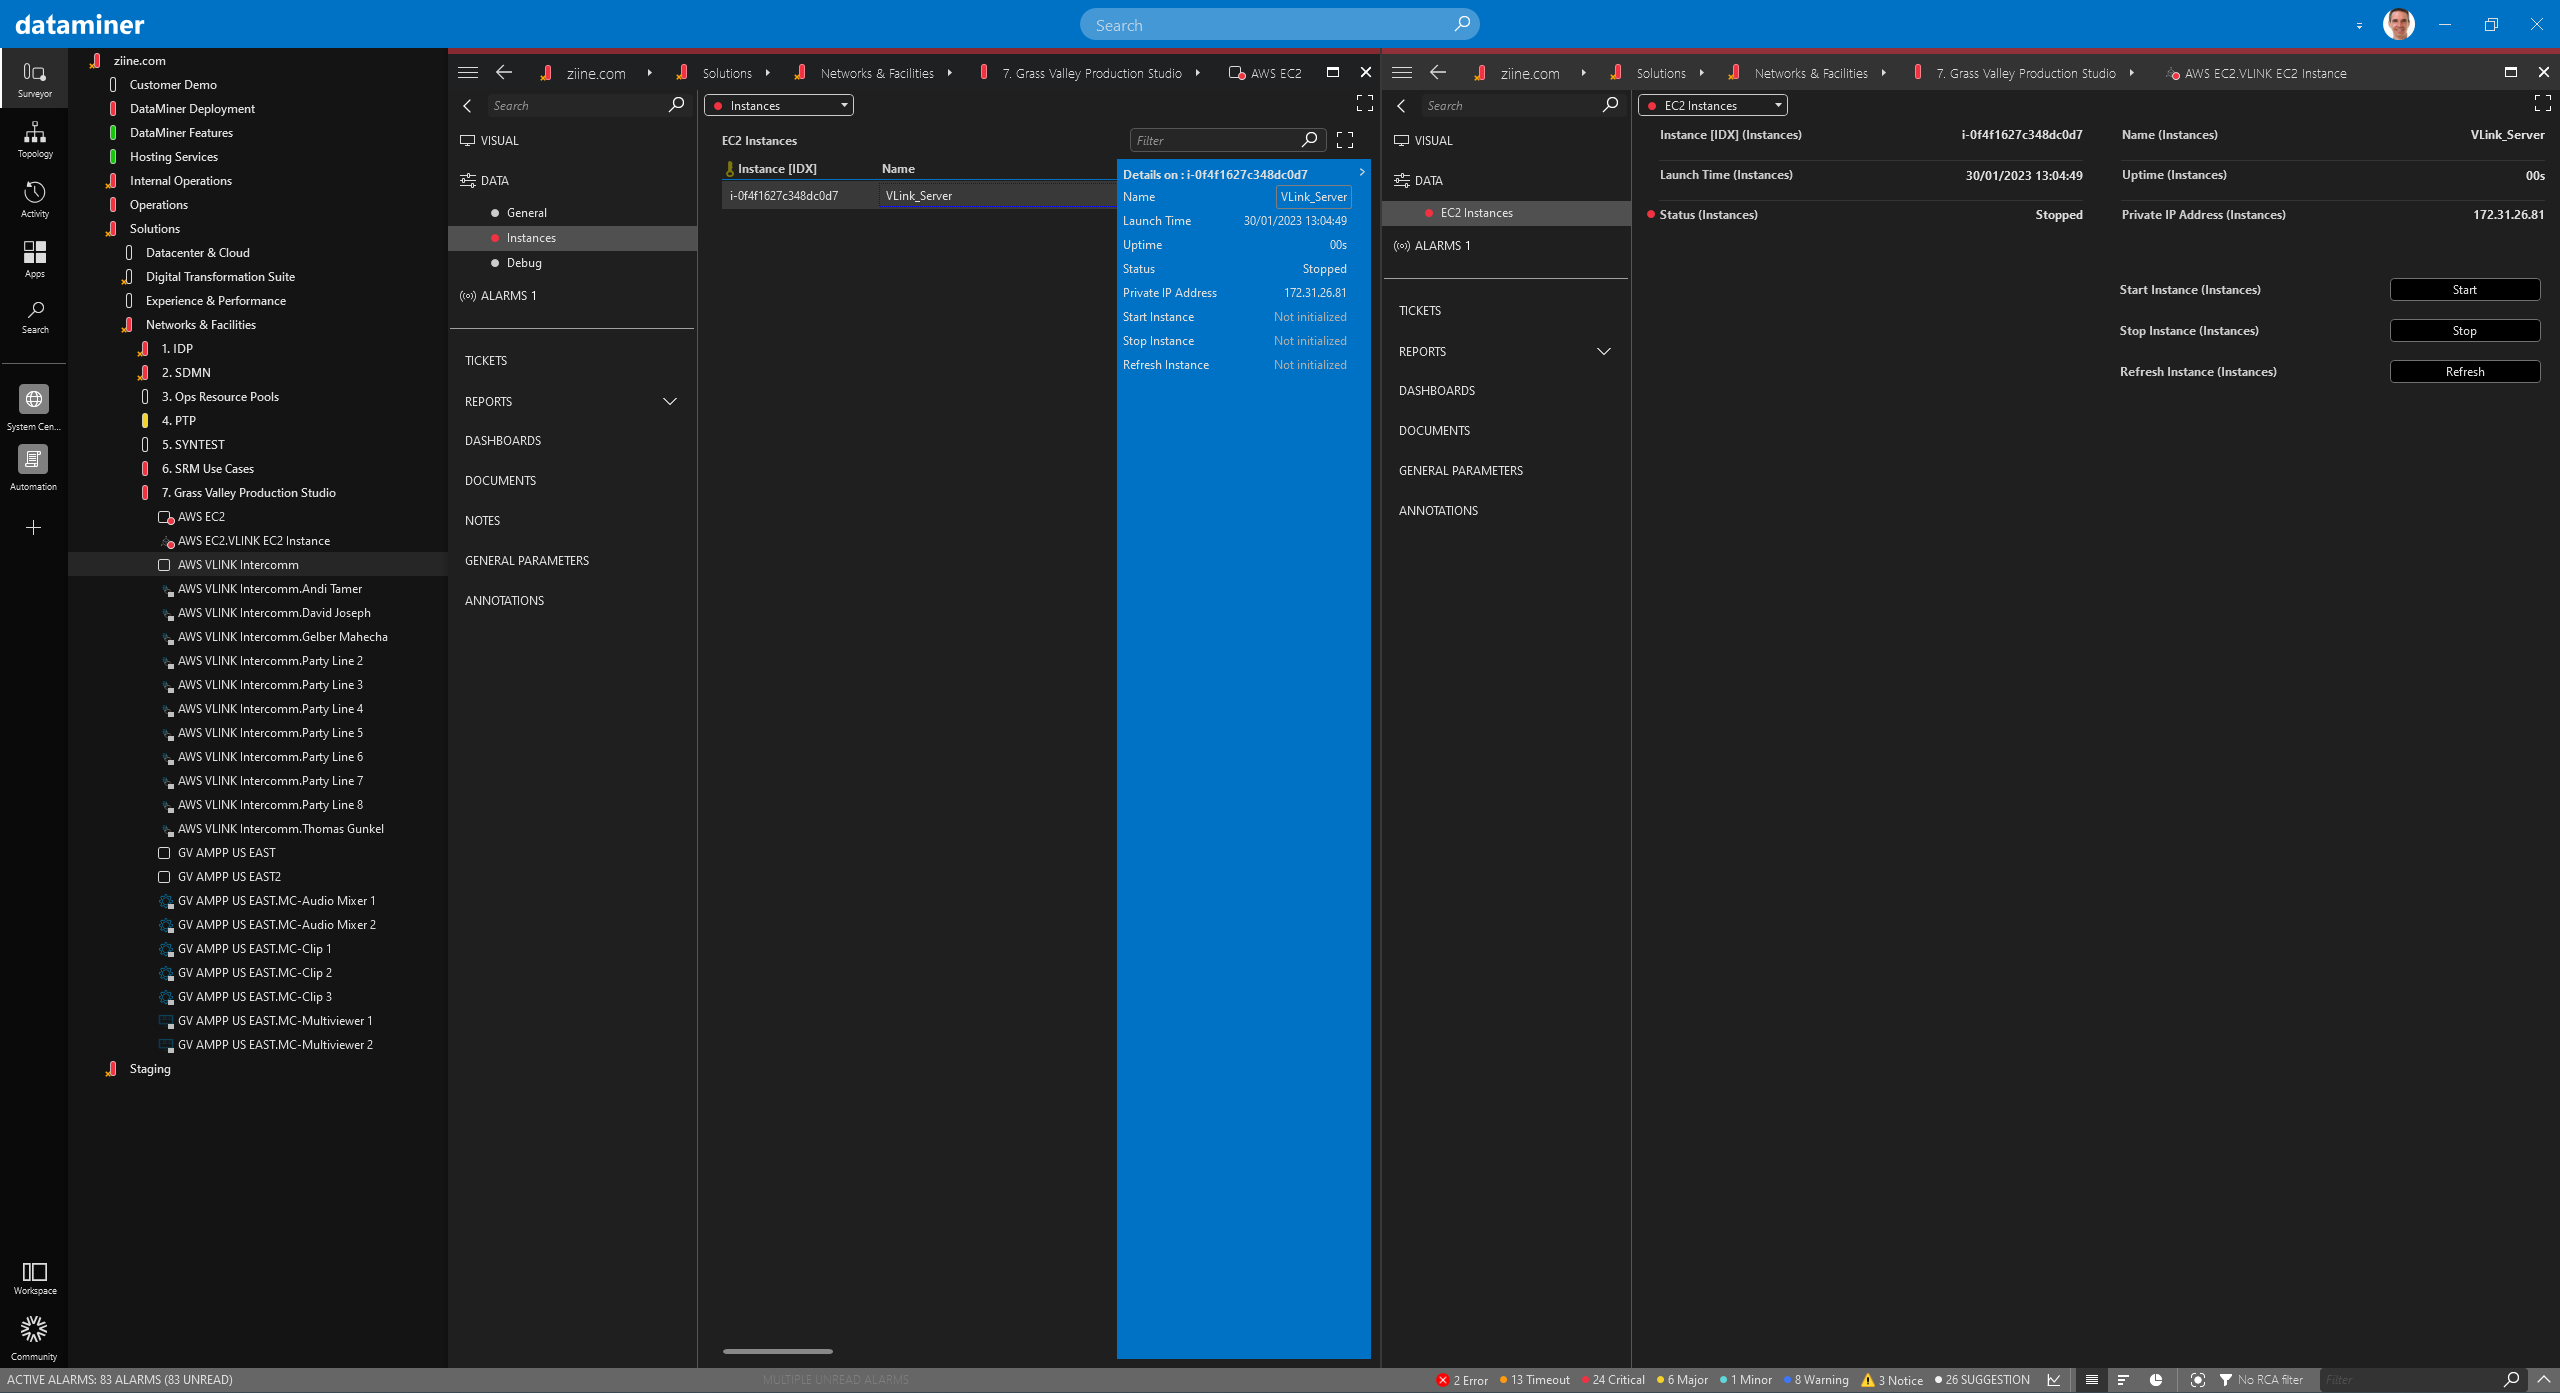Open GENERAL PARAMETERS in AWS EC2 card

click(527, 561)
